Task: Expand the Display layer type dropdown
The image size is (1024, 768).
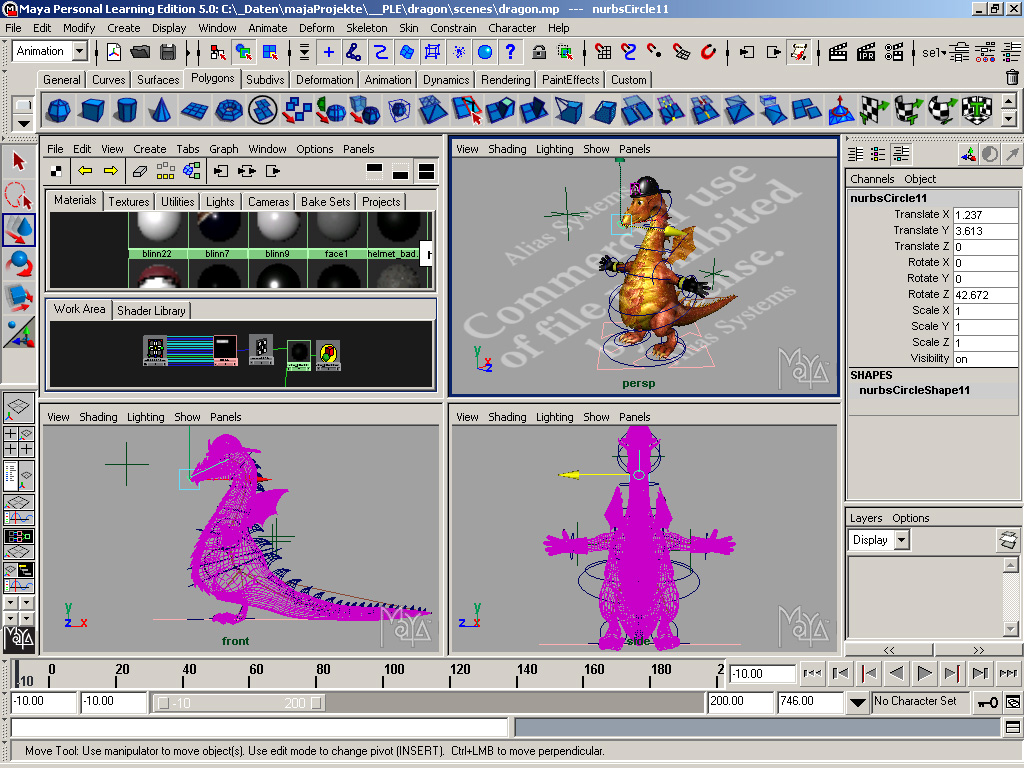Action: click(901, 540)
